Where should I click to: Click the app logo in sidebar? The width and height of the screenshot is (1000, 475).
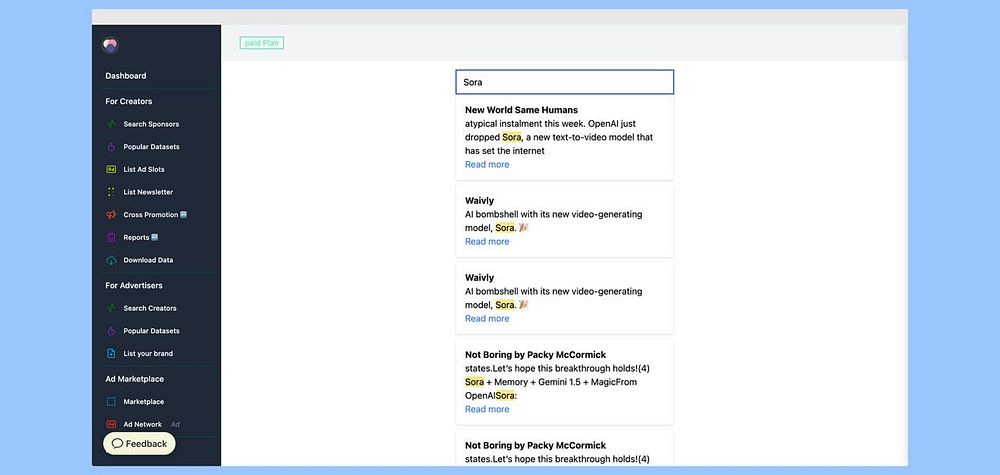tap(110, 45)
